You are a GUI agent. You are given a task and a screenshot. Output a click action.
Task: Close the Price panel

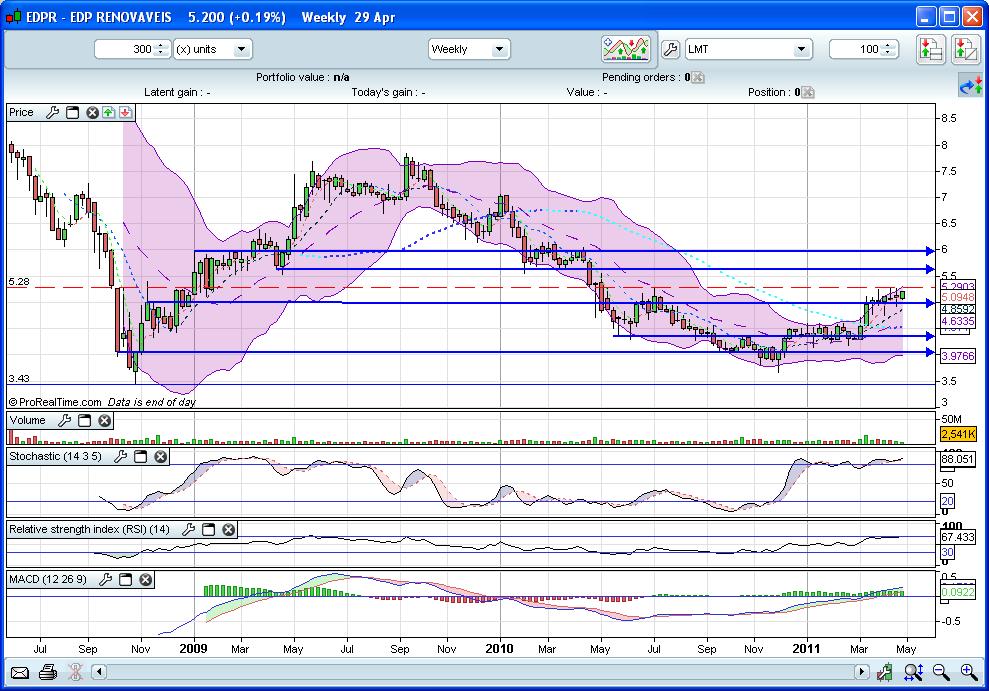pyautogui.click(x=92, y=112)
